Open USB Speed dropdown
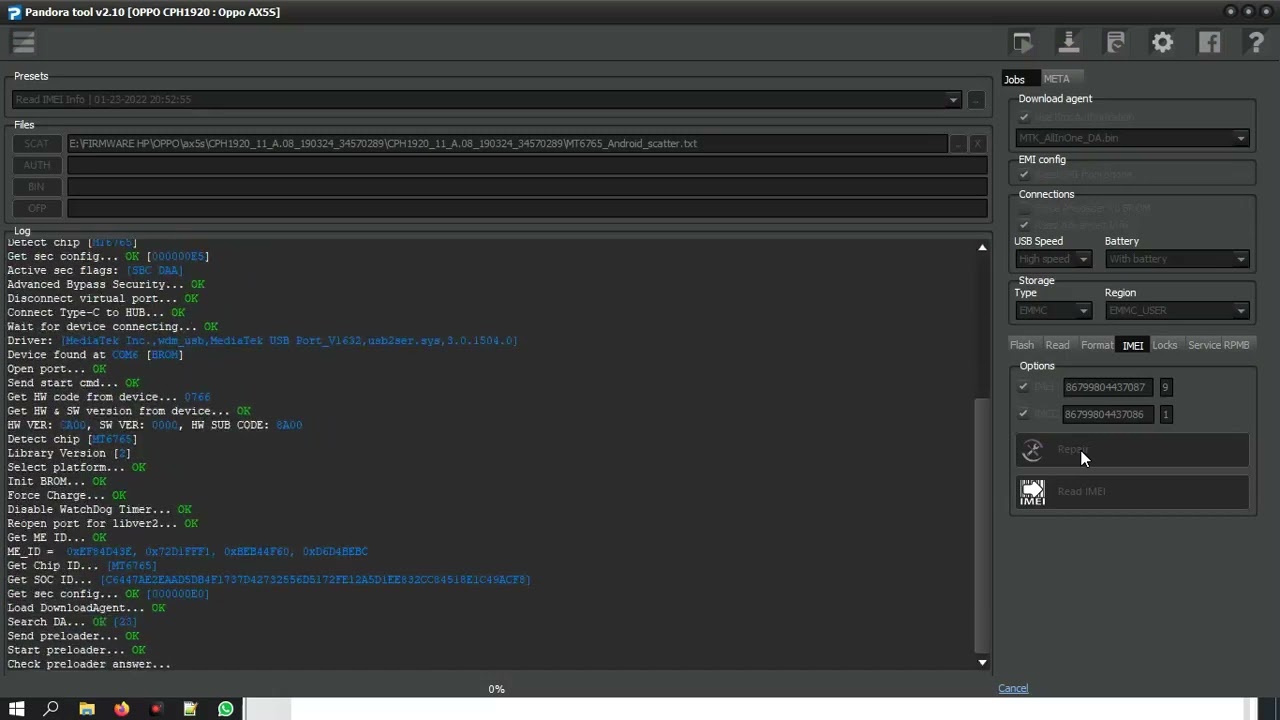1280x720 pixels. coord(1052,259)
